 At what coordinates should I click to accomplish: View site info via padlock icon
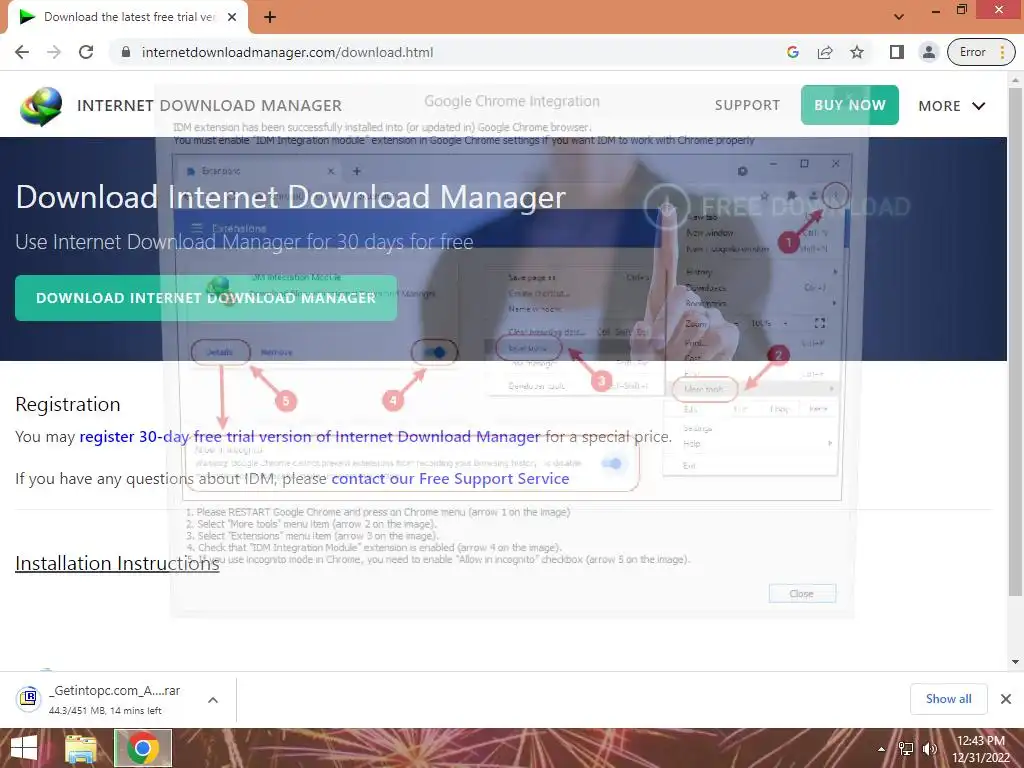point(126,52)
